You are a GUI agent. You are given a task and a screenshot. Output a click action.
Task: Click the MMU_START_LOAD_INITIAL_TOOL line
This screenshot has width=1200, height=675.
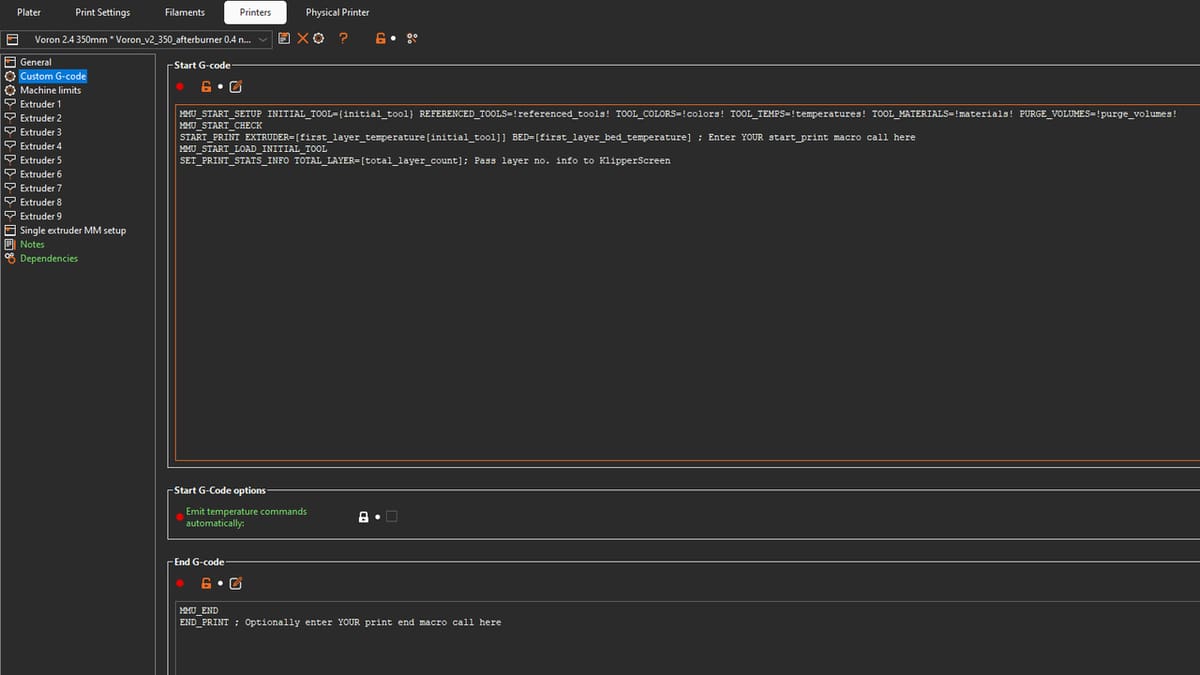click(253, 149)
